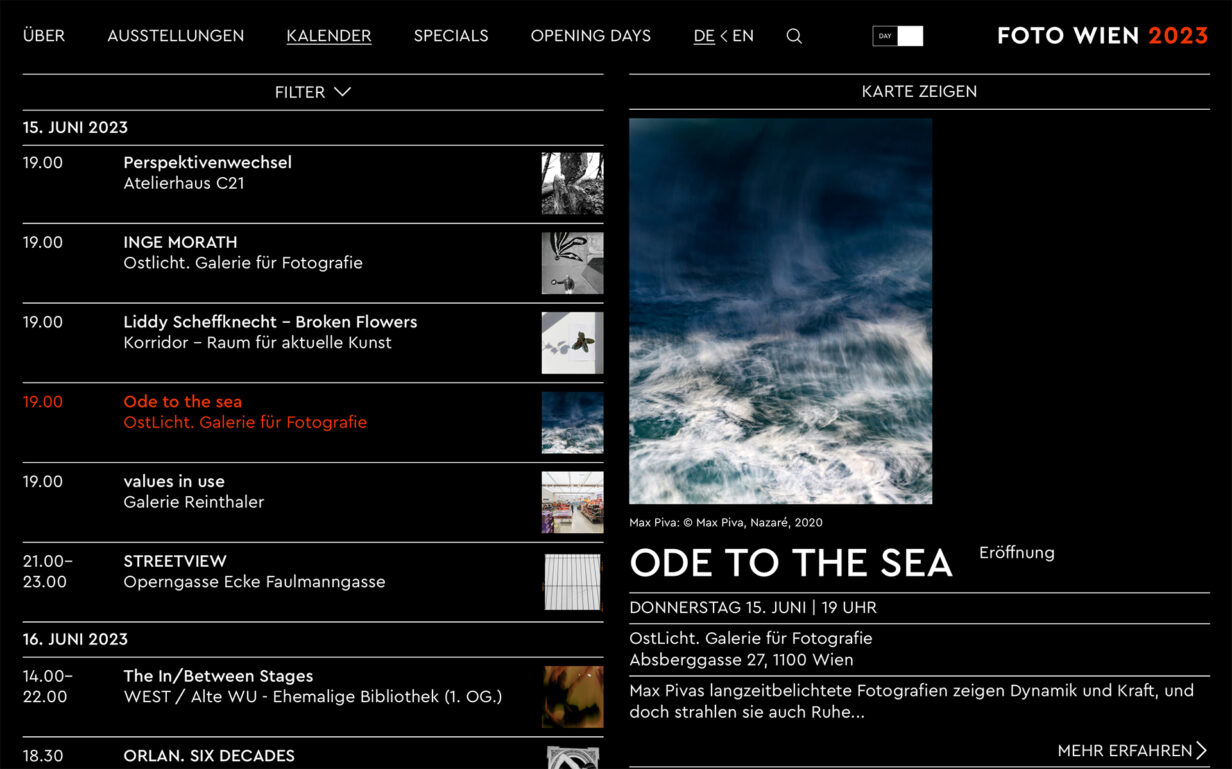Click the Absberggasse 27, 1100 Wien address
The height and width of the screenshot is (769, 1232).
point(741,660)
